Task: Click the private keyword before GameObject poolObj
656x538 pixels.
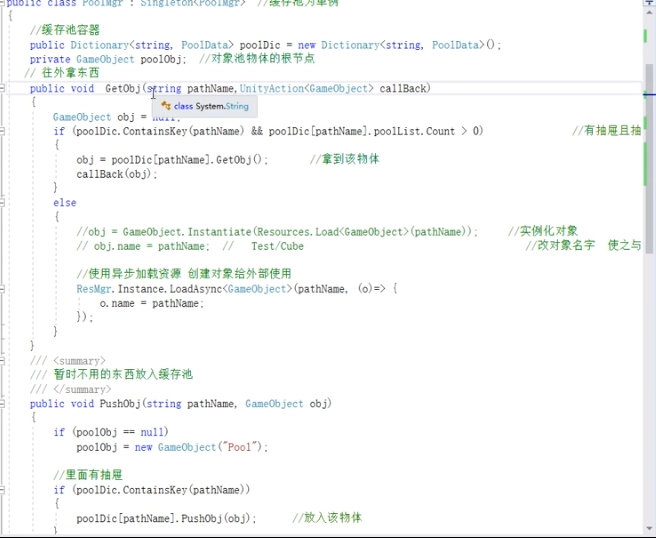Action: [50, 59]
